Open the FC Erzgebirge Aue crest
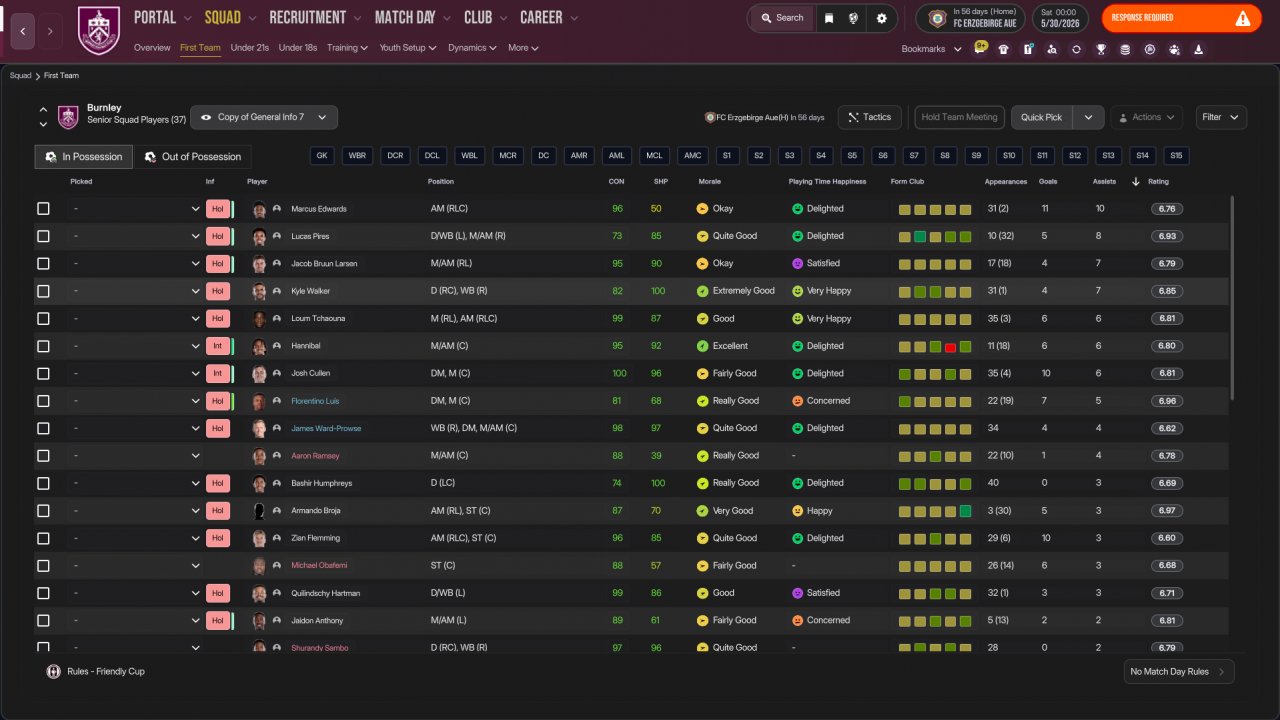 937,18
